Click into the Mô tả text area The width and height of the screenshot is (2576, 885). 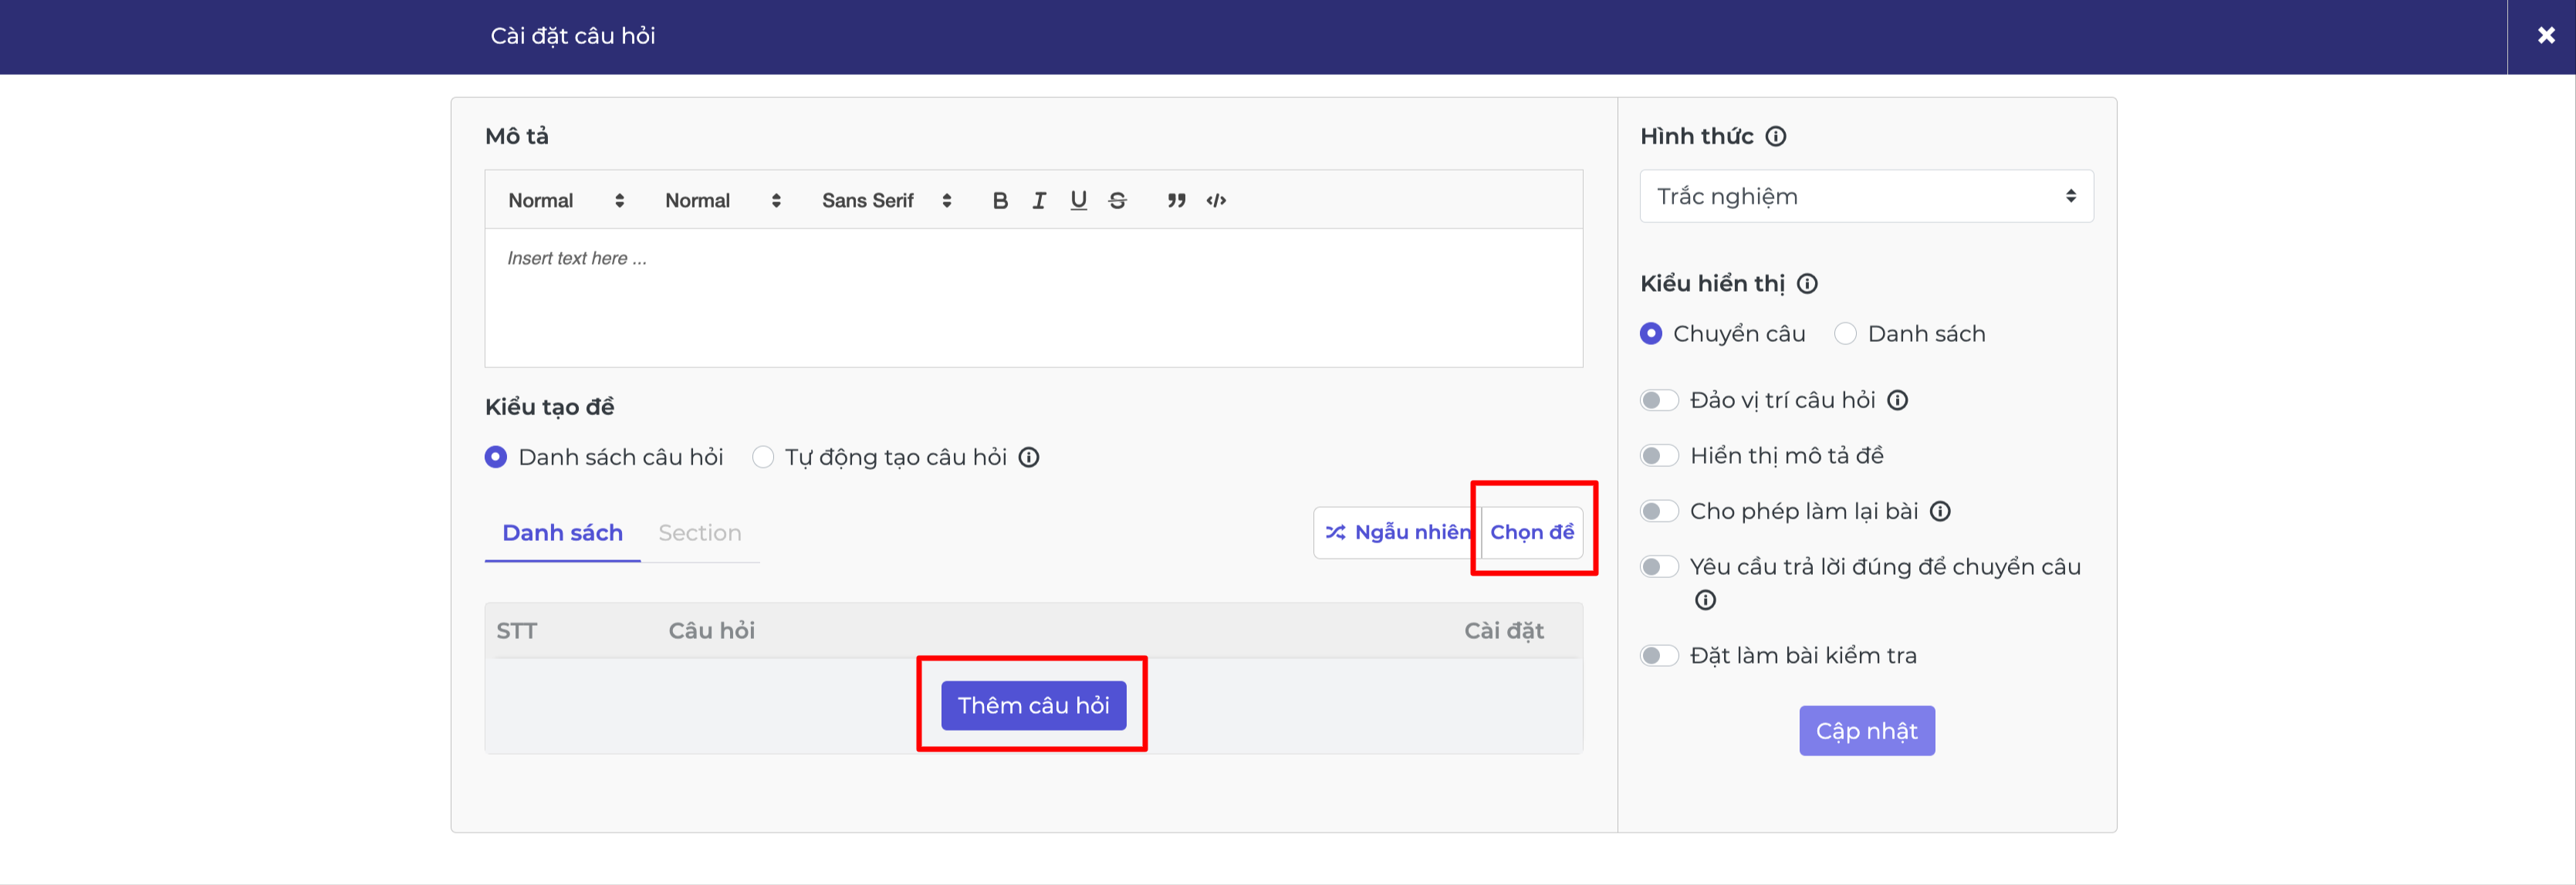tap(1033, 298)
